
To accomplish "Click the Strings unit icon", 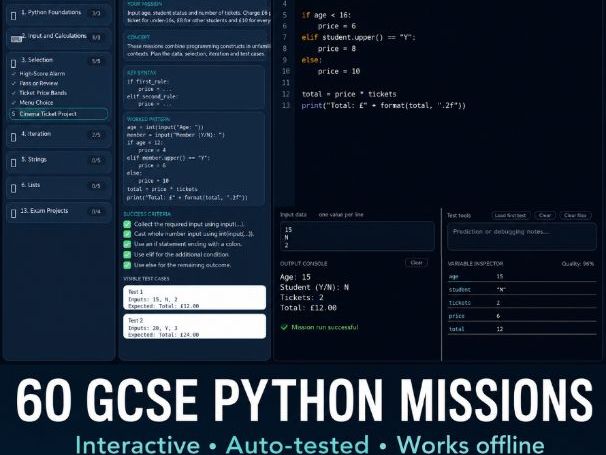I will point(14,163).
